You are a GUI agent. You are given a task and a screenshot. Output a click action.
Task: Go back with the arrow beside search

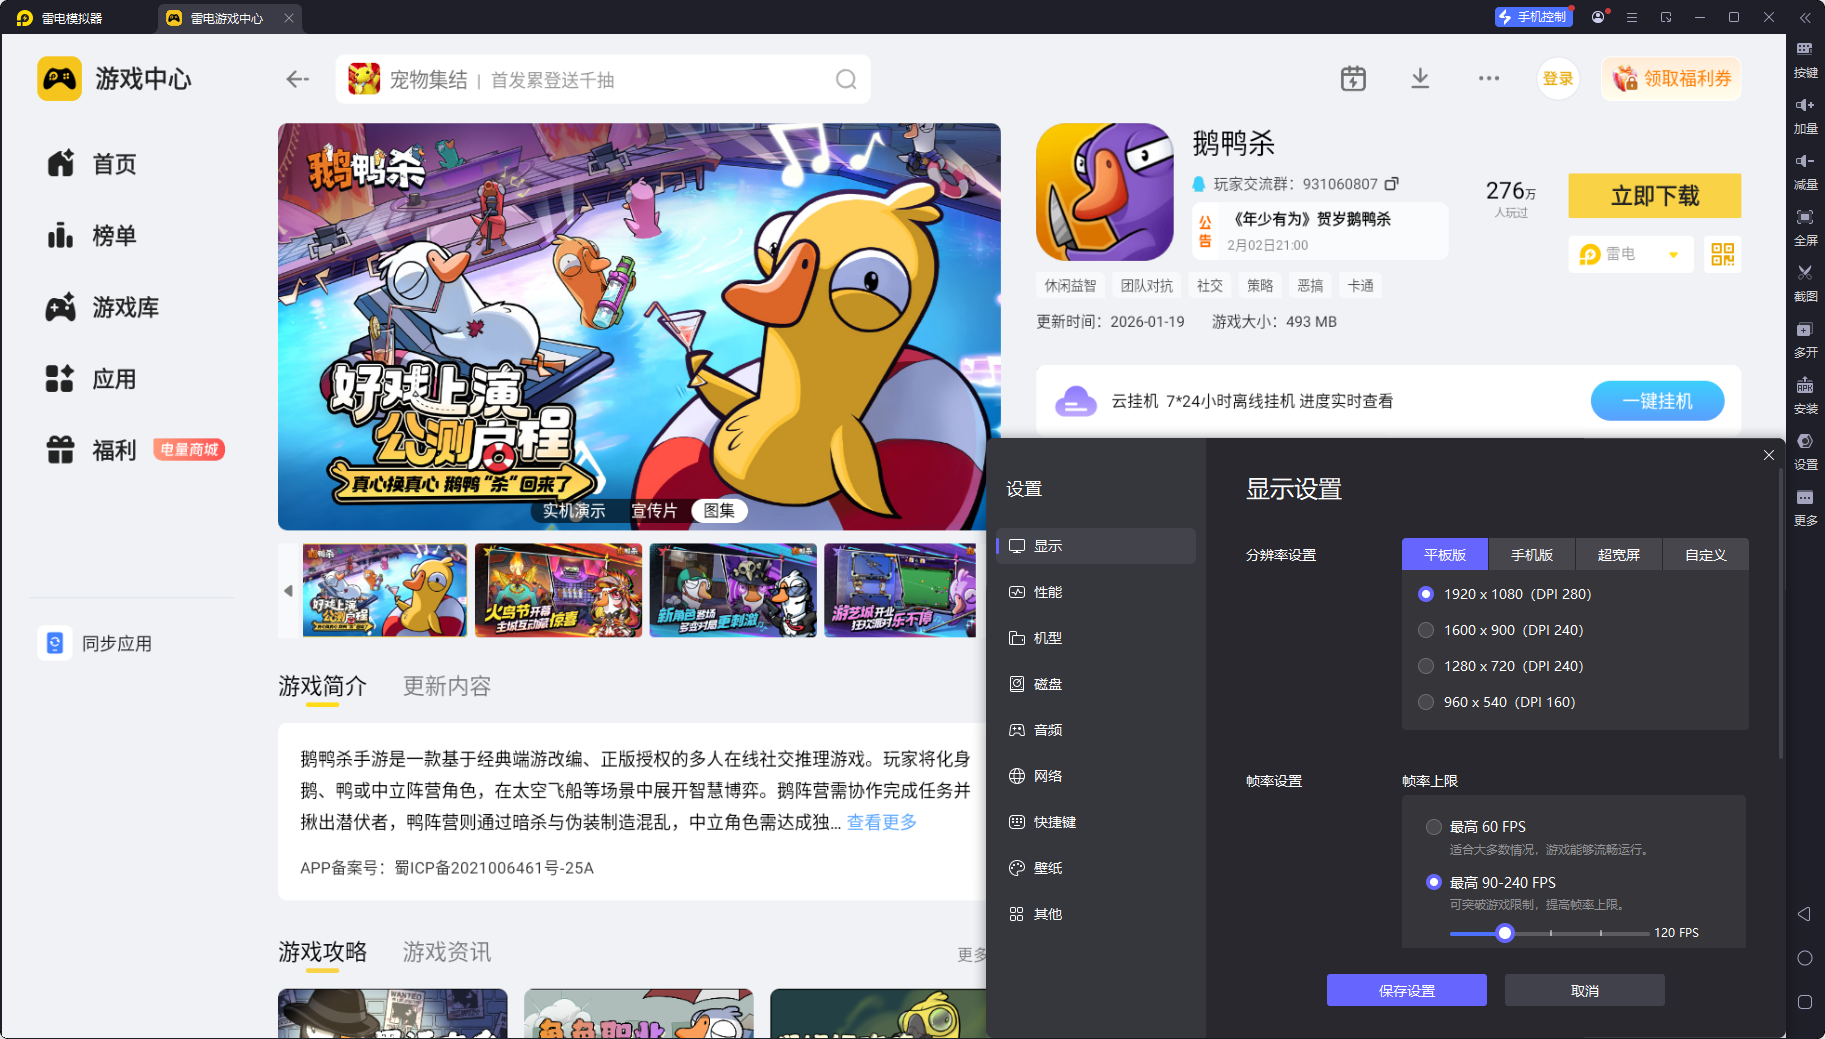coord(297,79)
